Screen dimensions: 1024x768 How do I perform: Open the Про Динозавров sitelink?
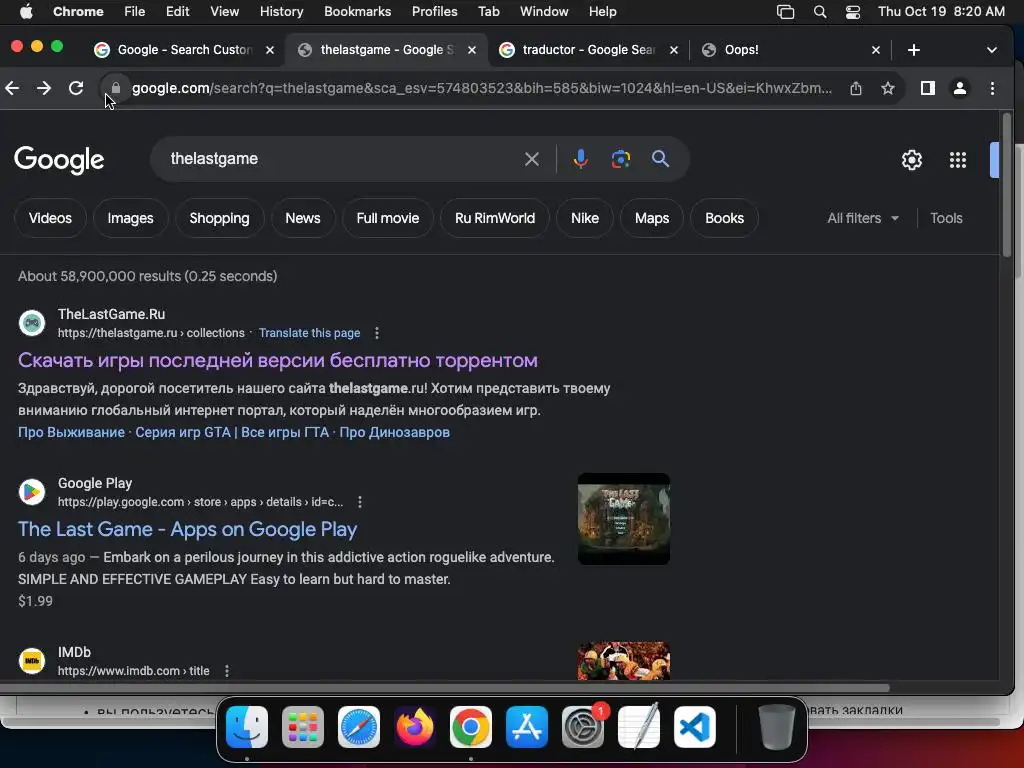(x=394, y=432)
